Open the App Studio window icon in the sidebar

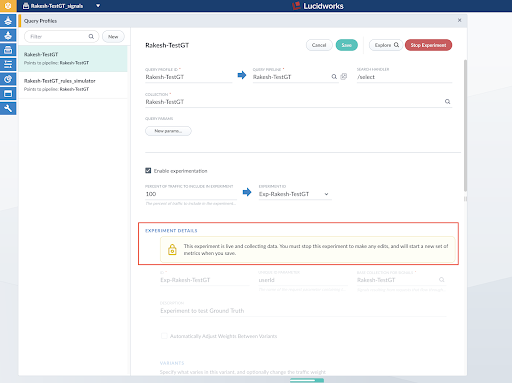(x=8, y=94)
